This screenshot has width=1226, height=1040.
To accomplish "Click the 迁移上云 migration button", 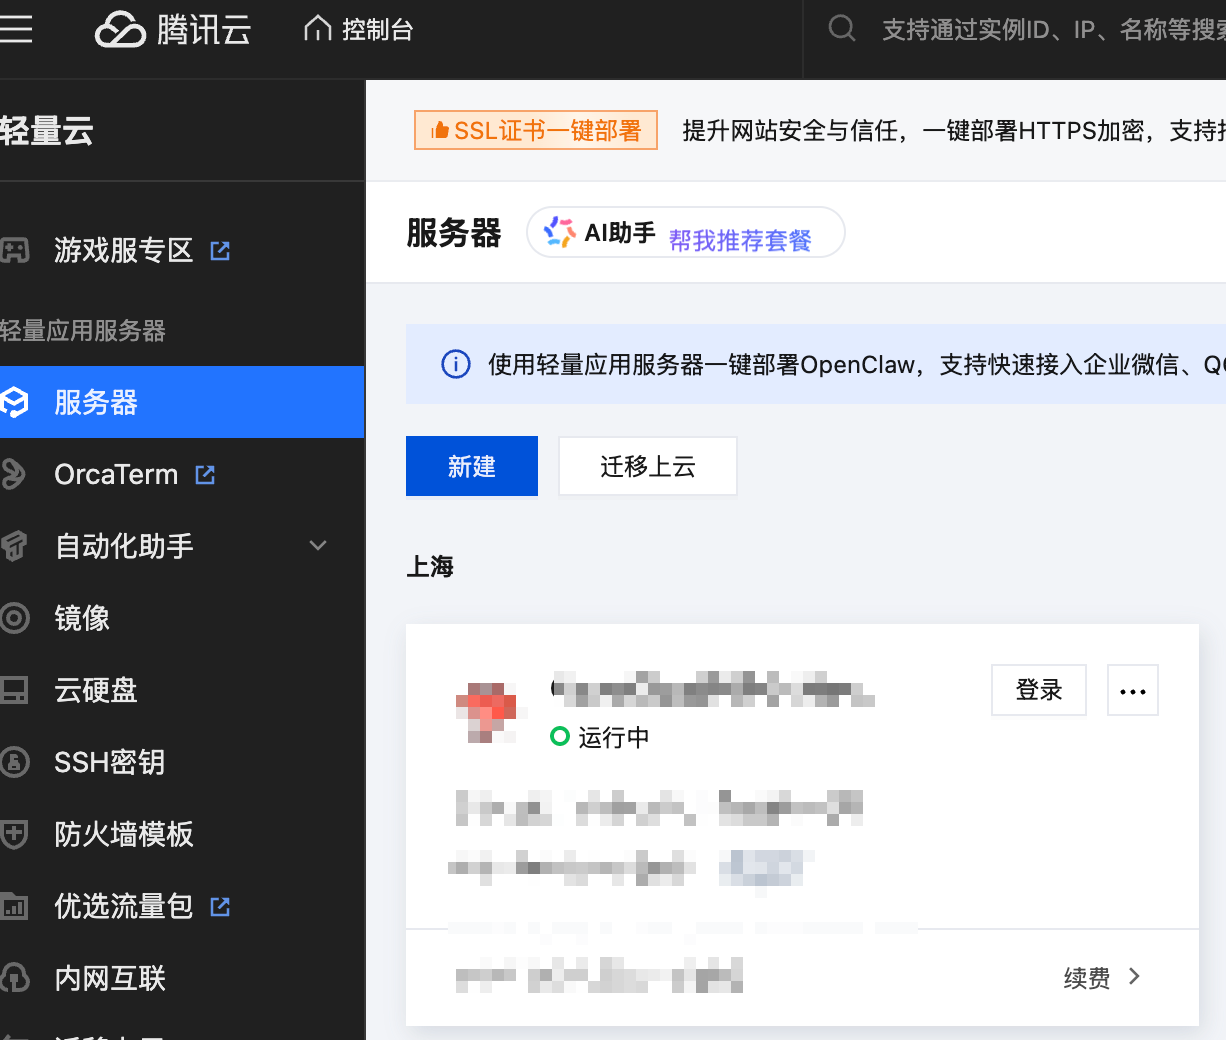I will (647, 465).
